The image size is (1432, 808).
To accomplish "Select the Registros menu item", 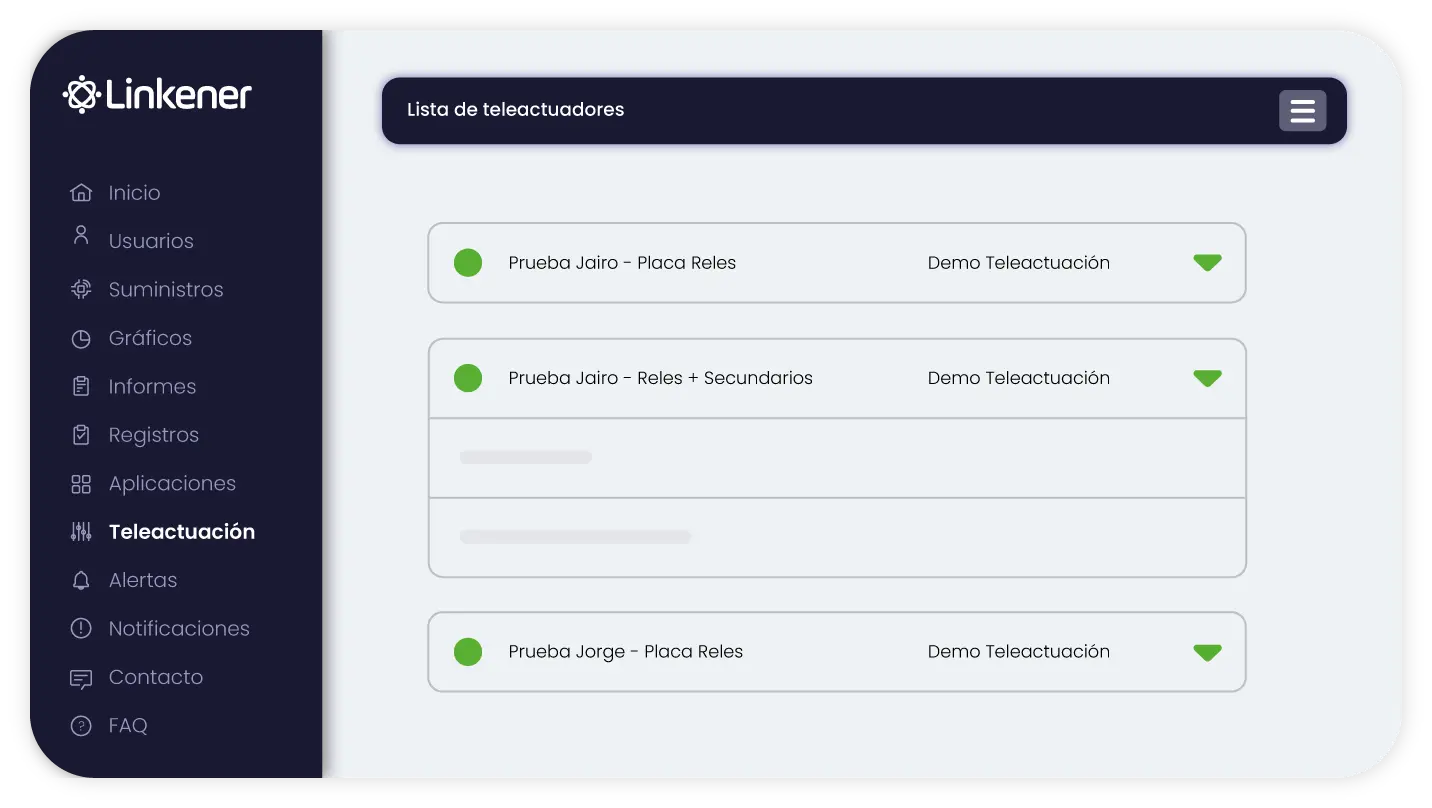I will coord(154,435).
